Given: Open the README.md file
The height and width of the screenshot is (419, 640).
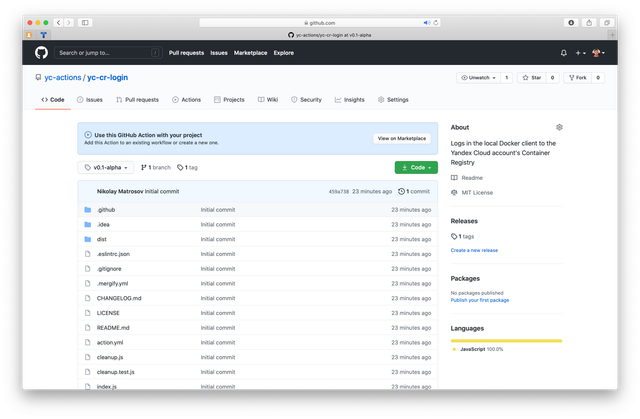Looking at the screenshot, I should click(x=113, y=327).
